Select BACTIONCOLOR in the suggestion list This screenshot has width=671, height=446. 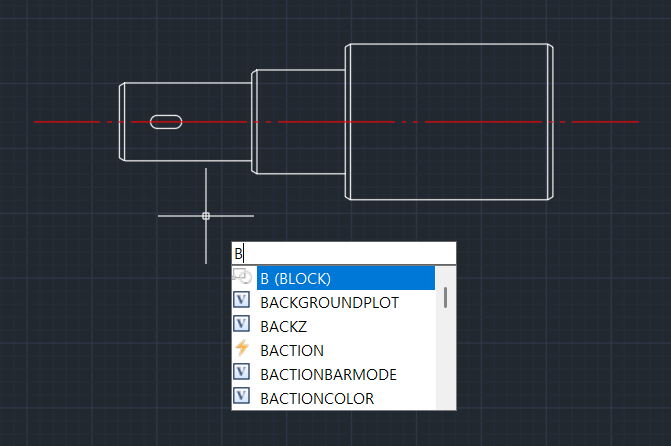pos(317,398)
